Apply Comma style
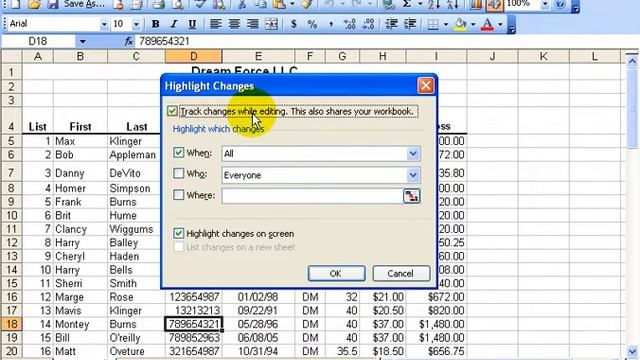 (331, 24)
